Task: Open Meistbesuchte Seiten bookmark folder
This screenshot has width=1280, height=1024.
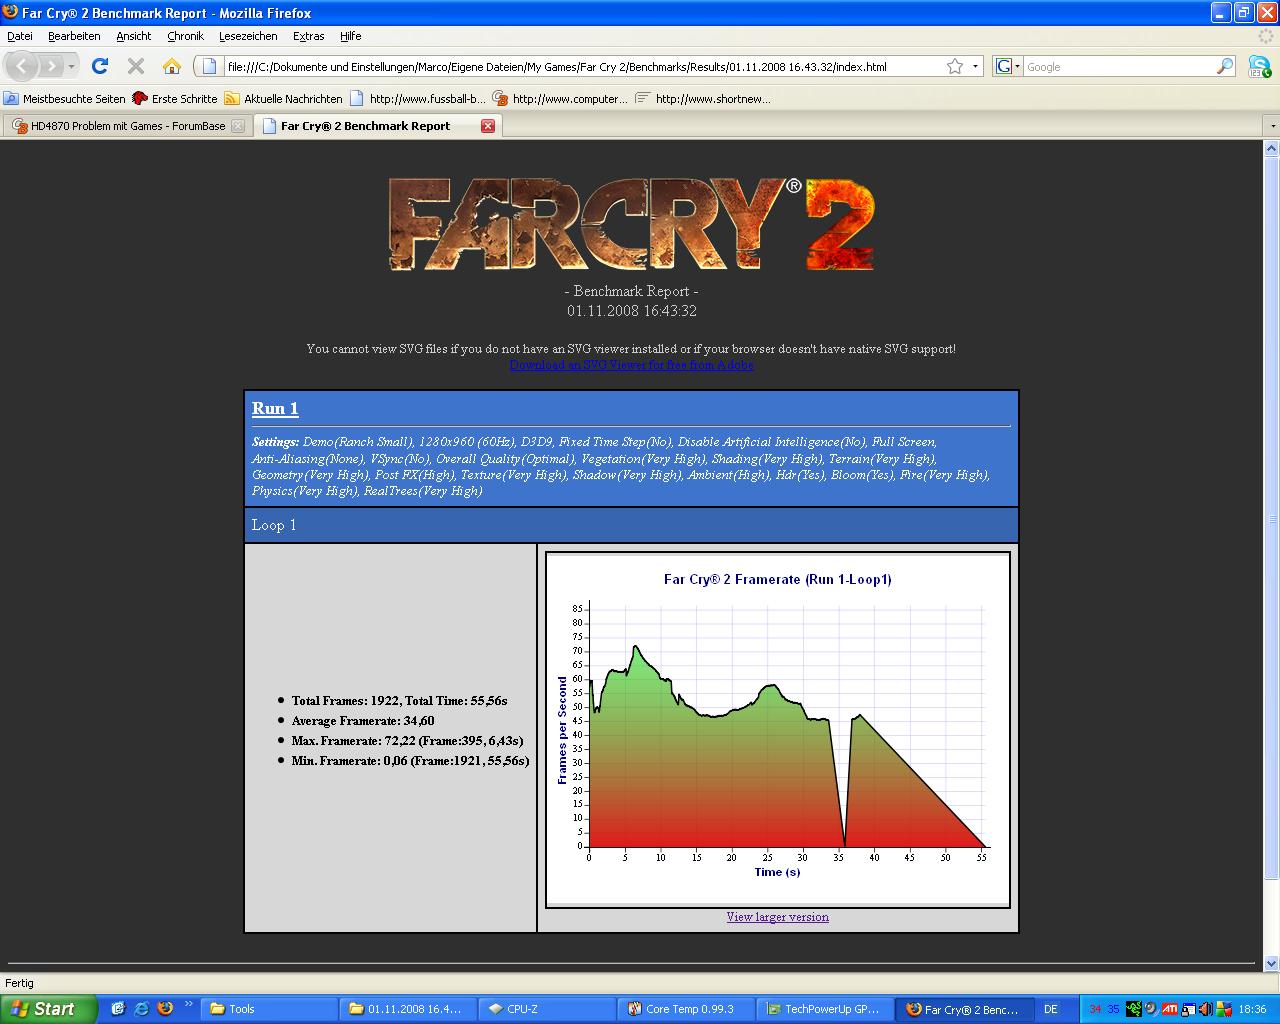Action: (65, 98)
